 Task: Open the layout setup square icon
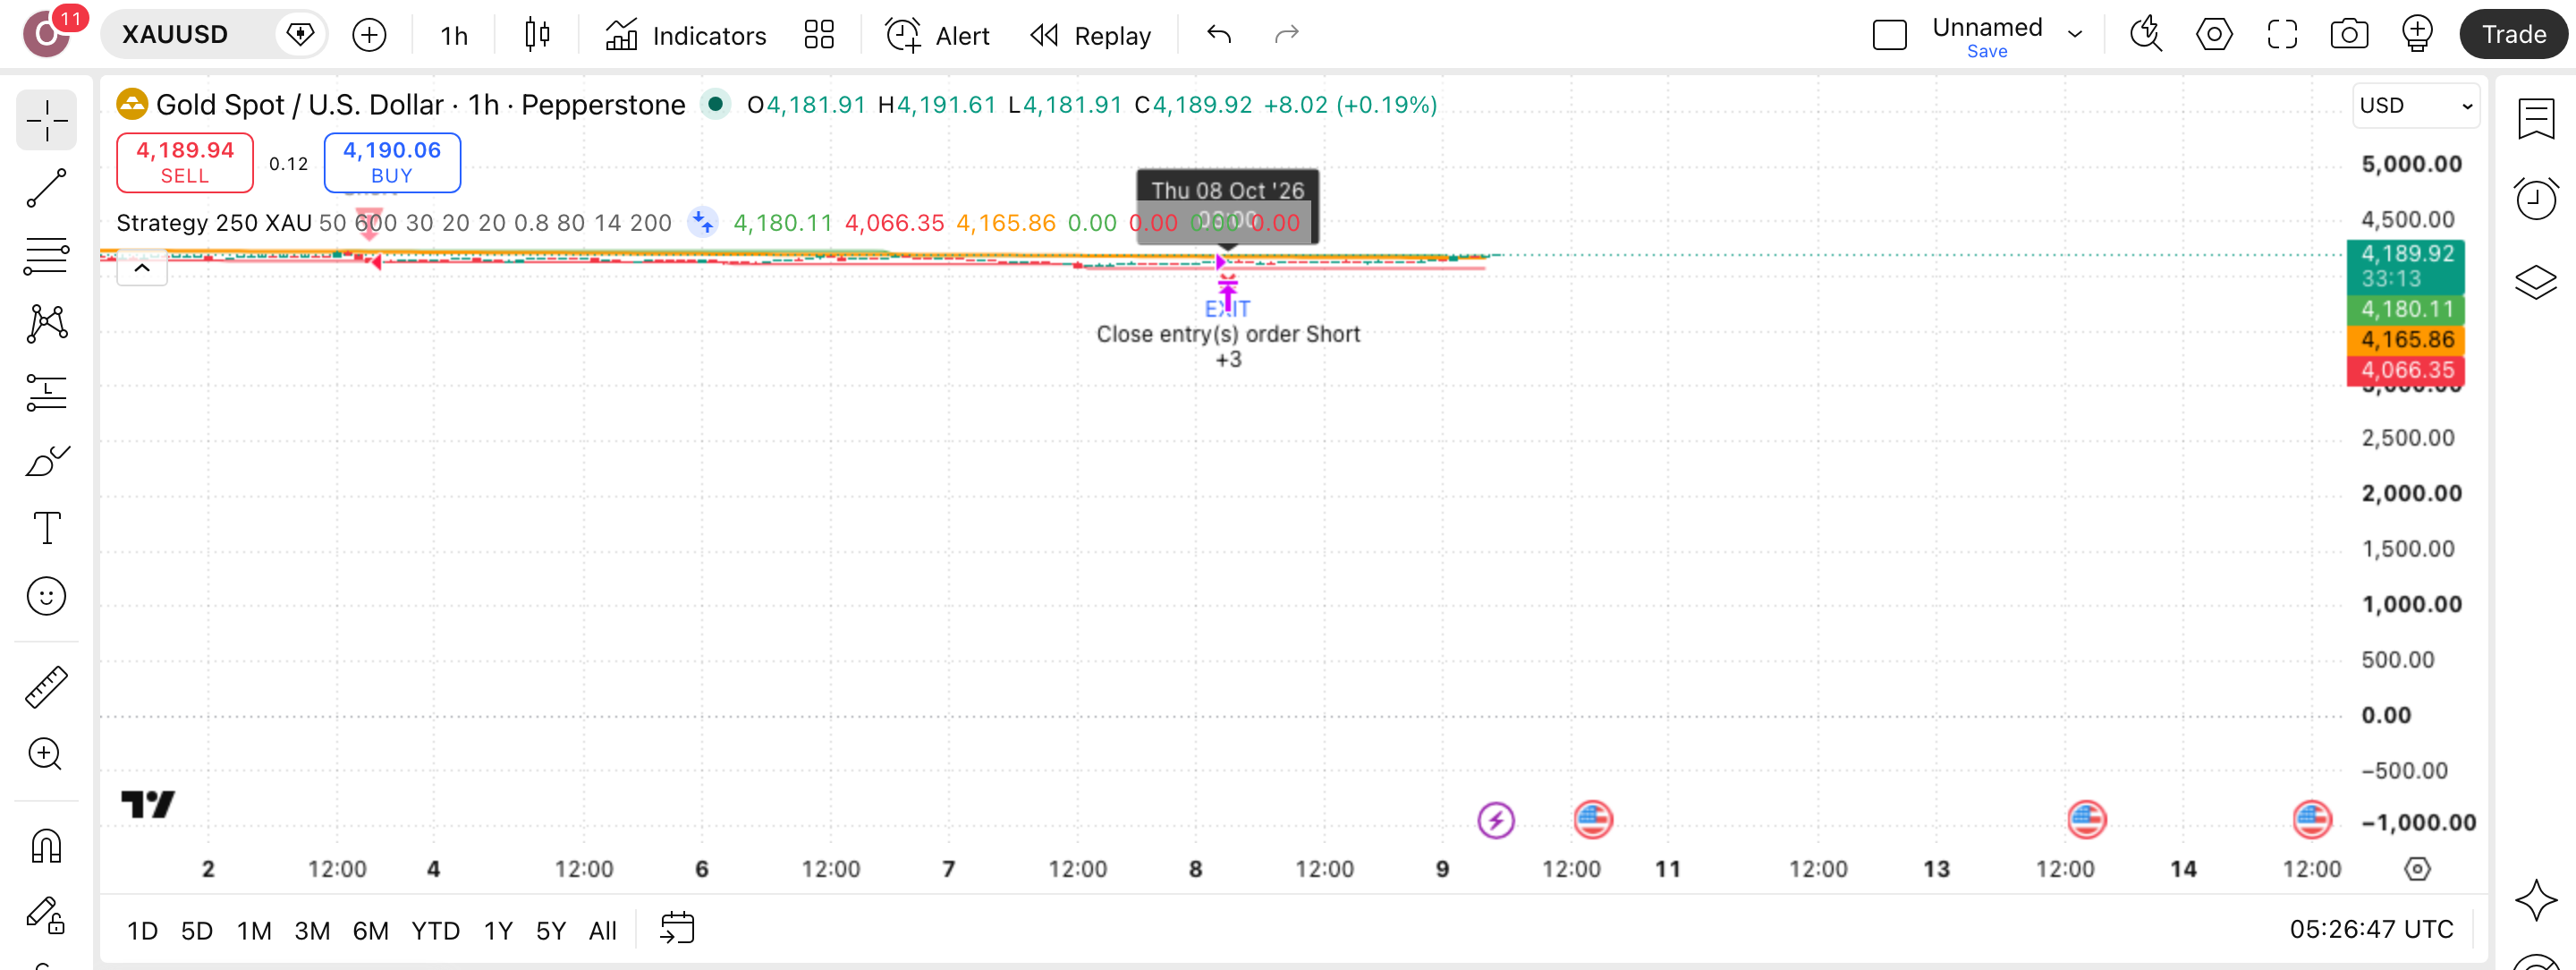(x=1890, y=35)
